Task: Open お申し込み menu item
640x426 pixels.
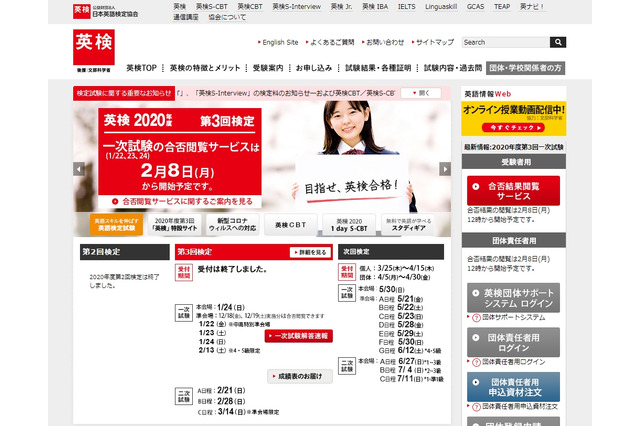Action: (x=314, y=68)
